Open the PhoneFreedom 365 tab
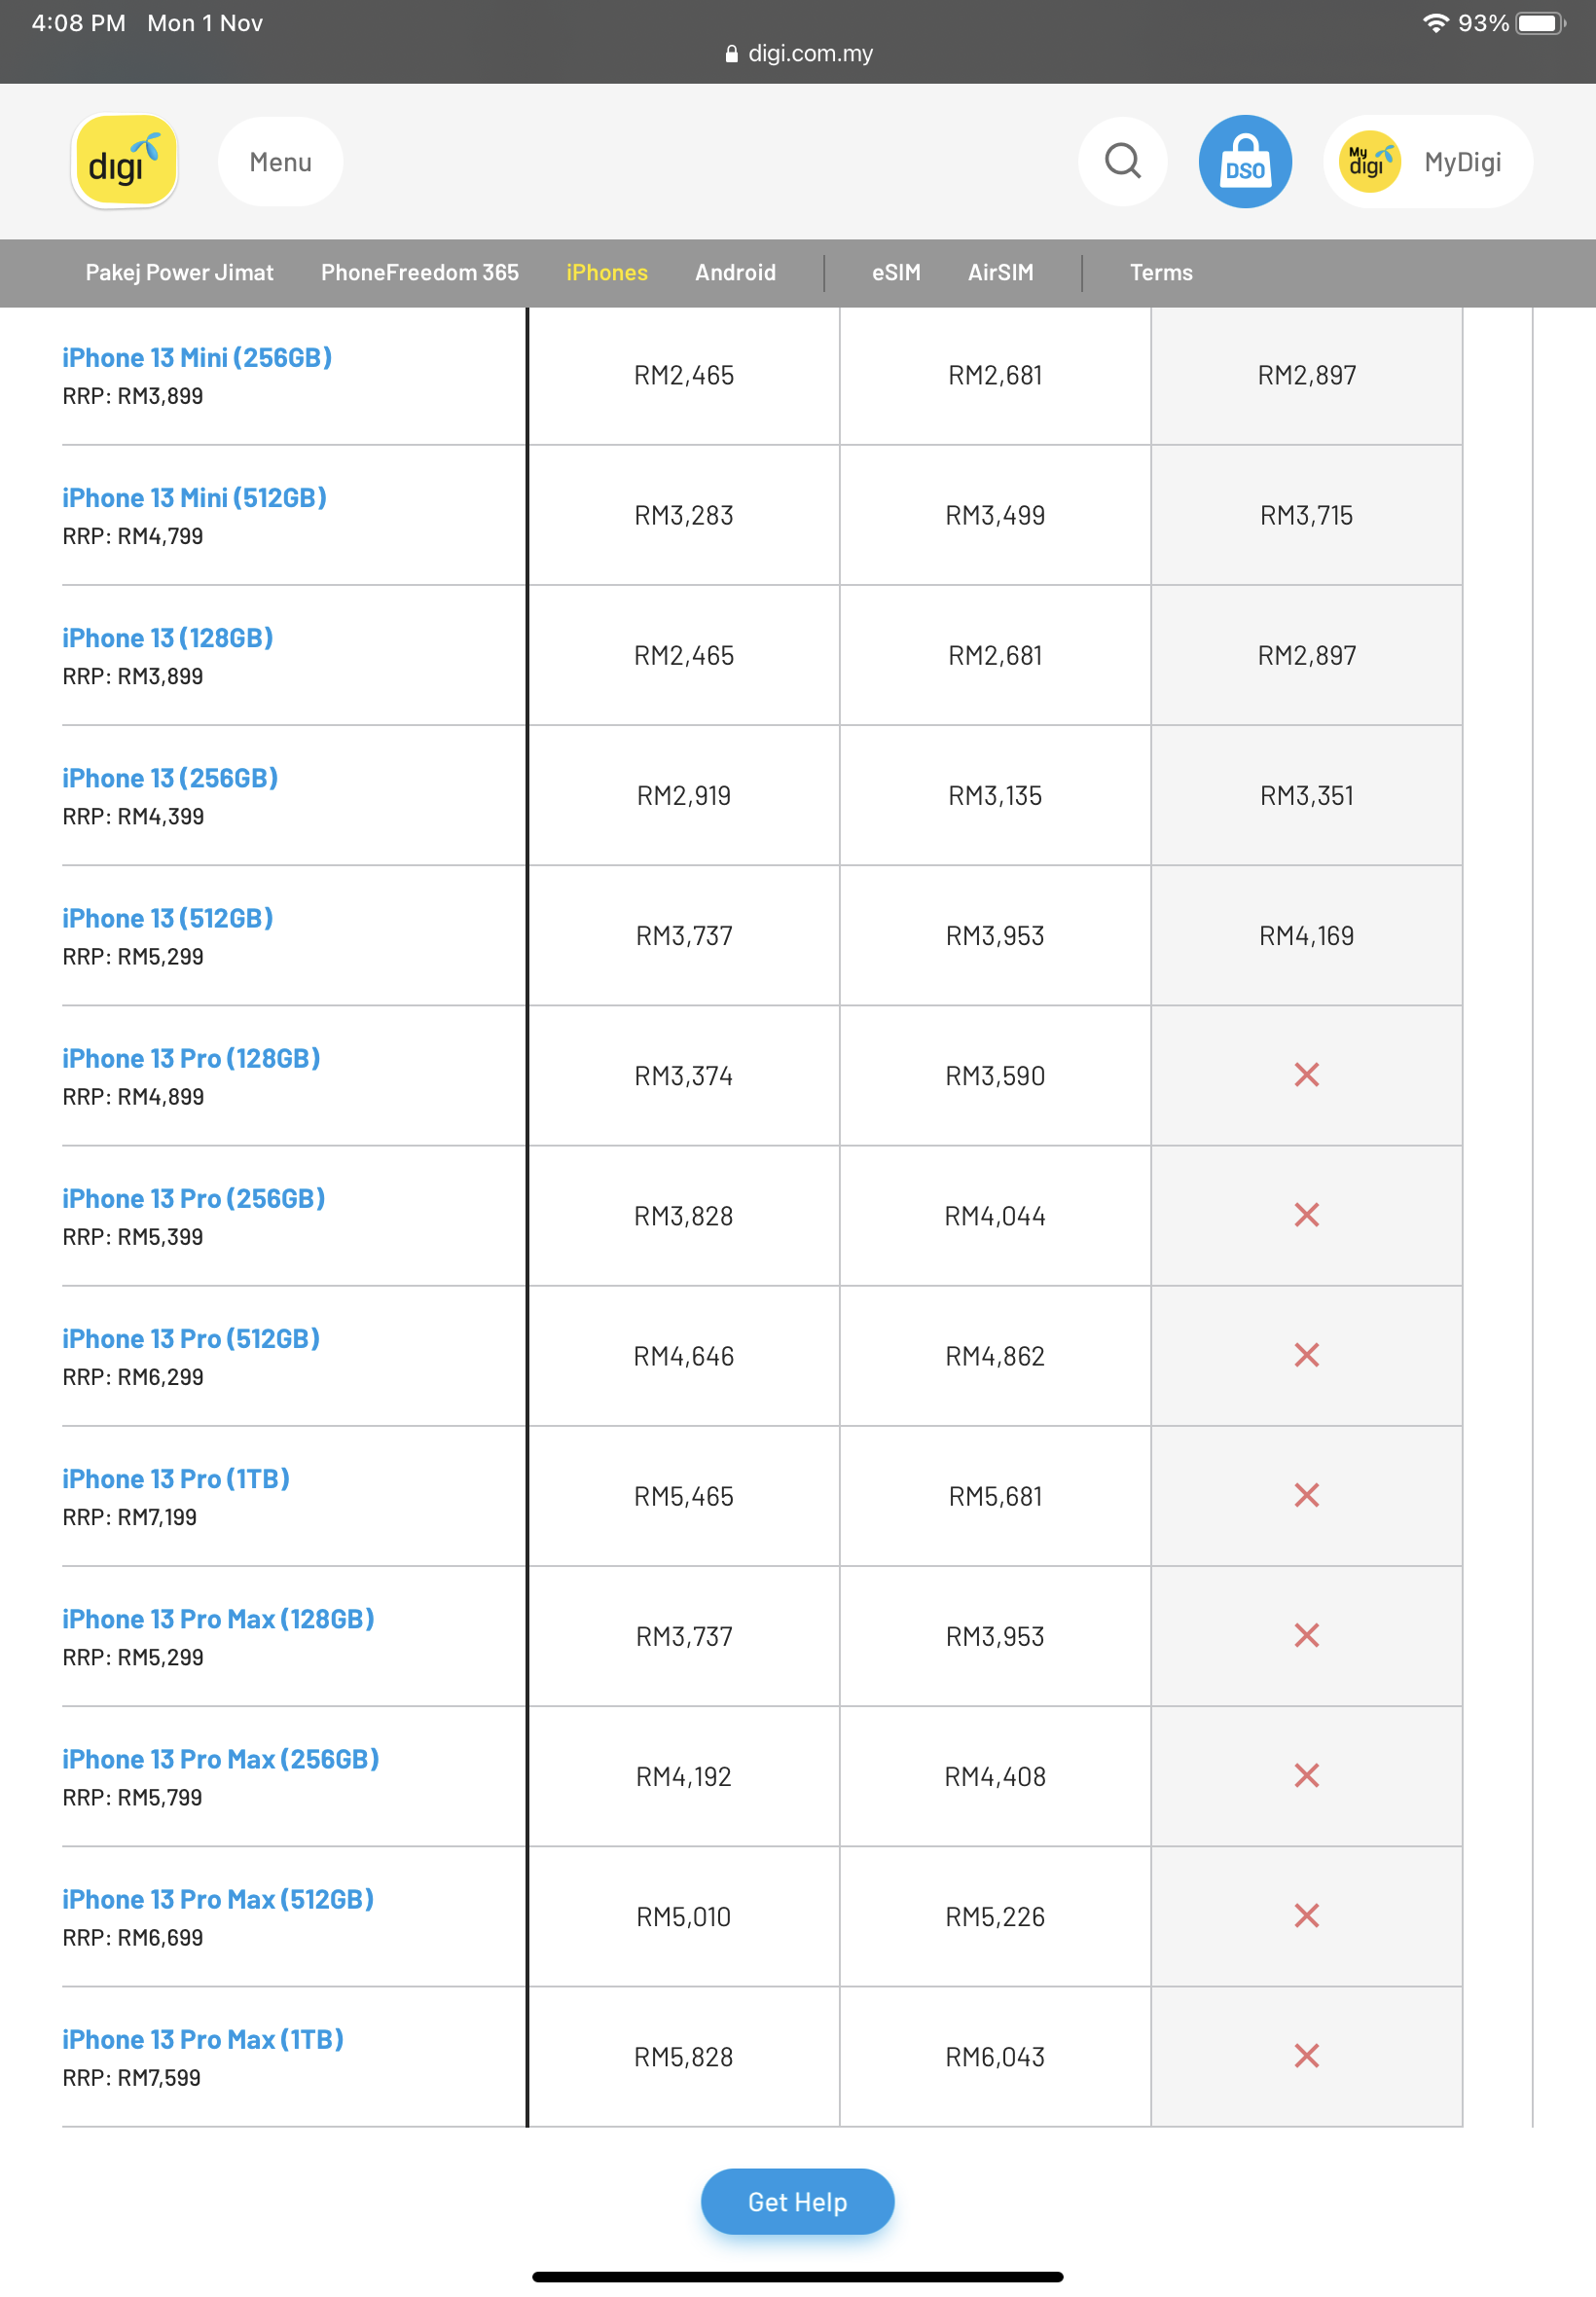Screen dimensions: 1596x2297 click(x=419, y=272)
